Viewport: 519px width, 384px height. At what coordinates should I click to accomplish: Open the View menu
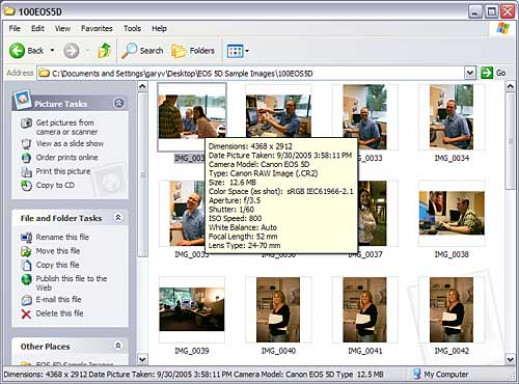63,28
